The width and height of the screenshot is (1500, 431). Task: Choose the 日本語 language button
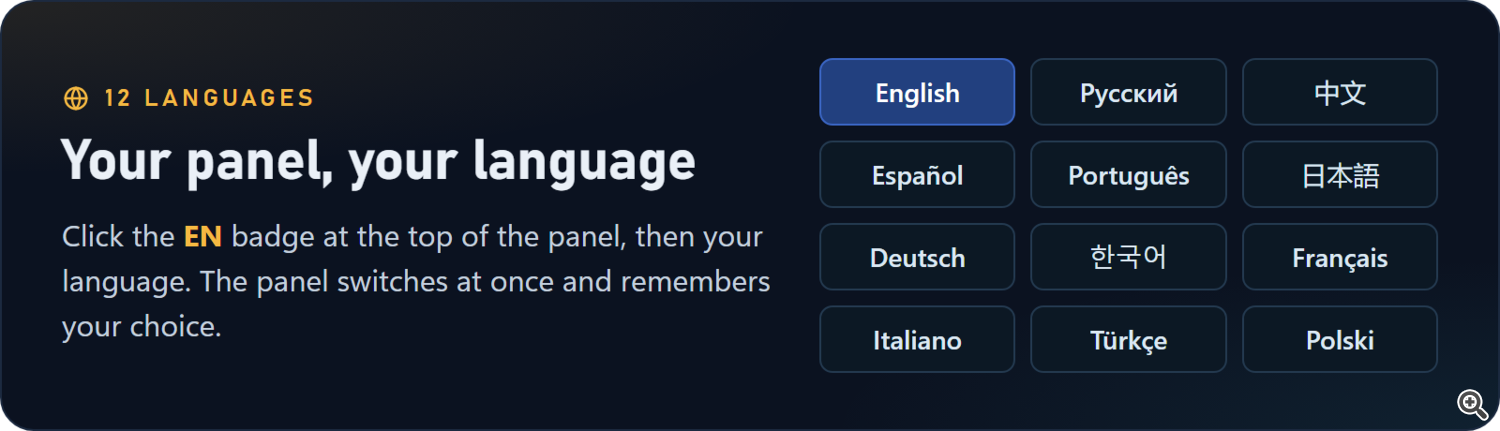(x=1340, y=175)
